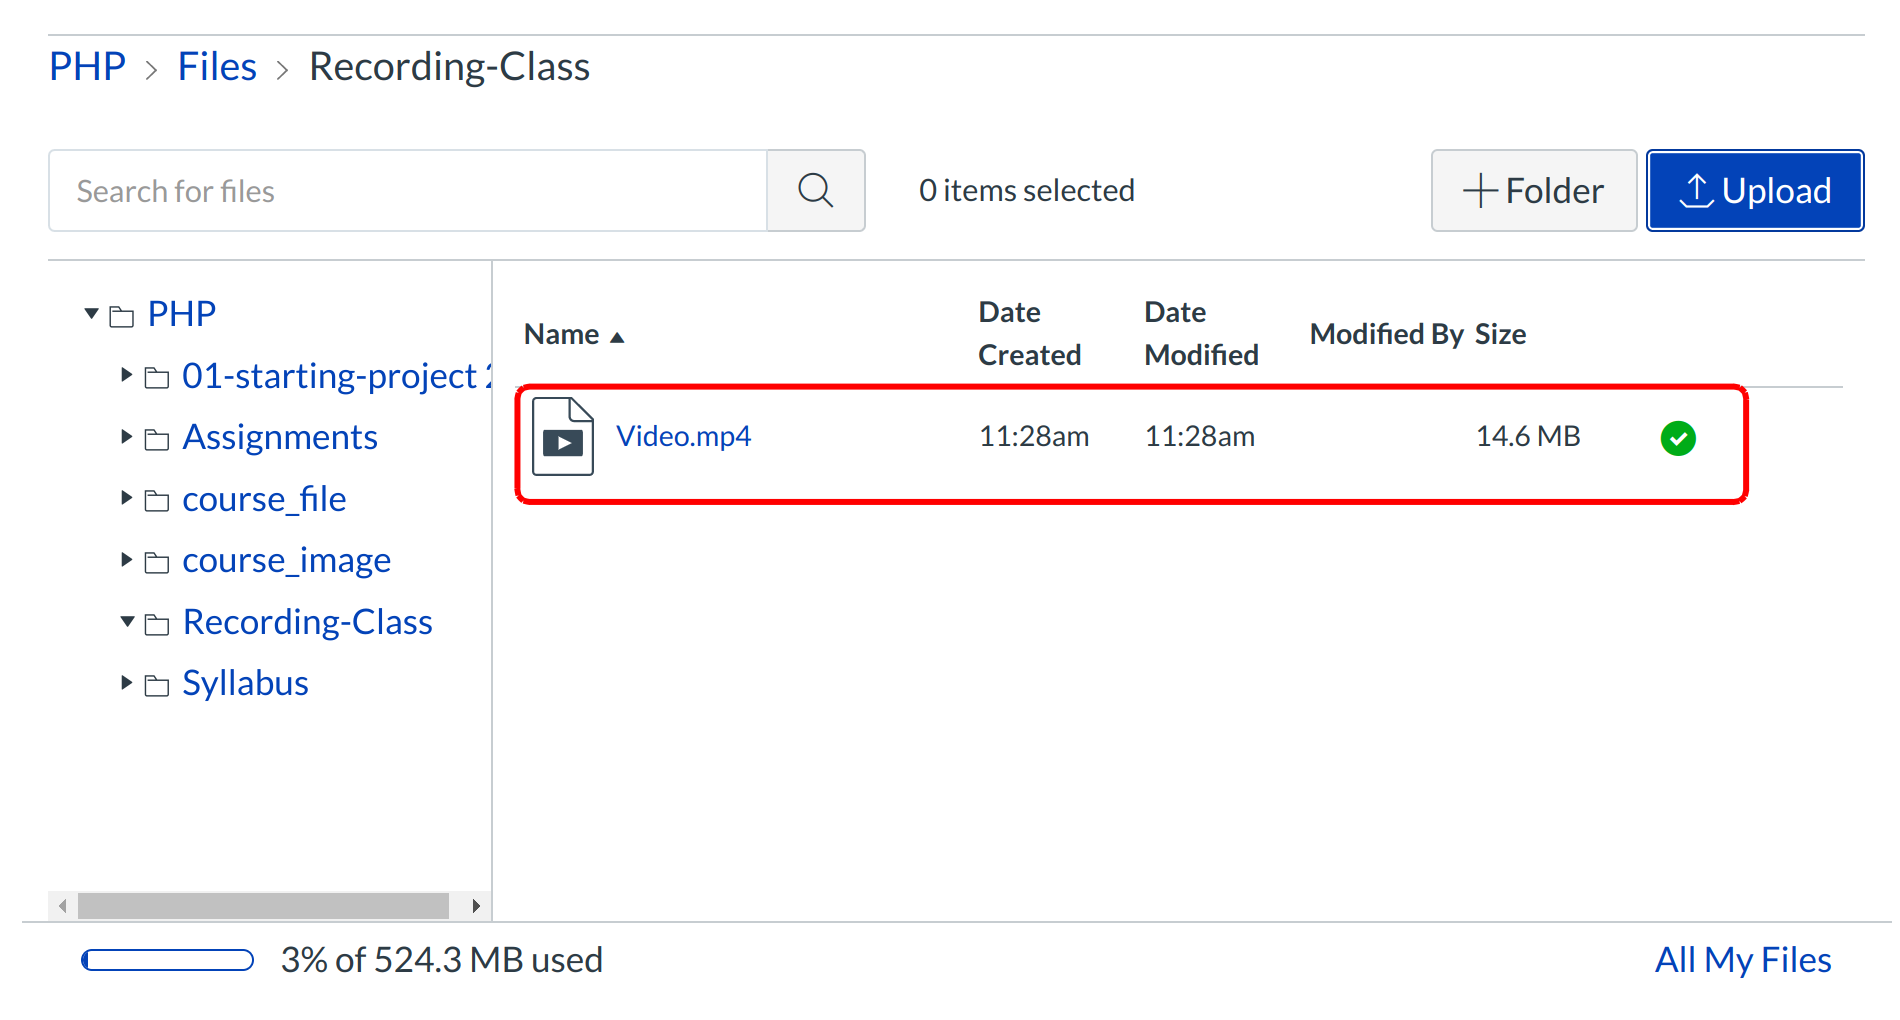This screenshot has height=1020, width=1900.
Task: Click the horizontal scrollbar below the folder tree
Action: (x=265, y=906)
